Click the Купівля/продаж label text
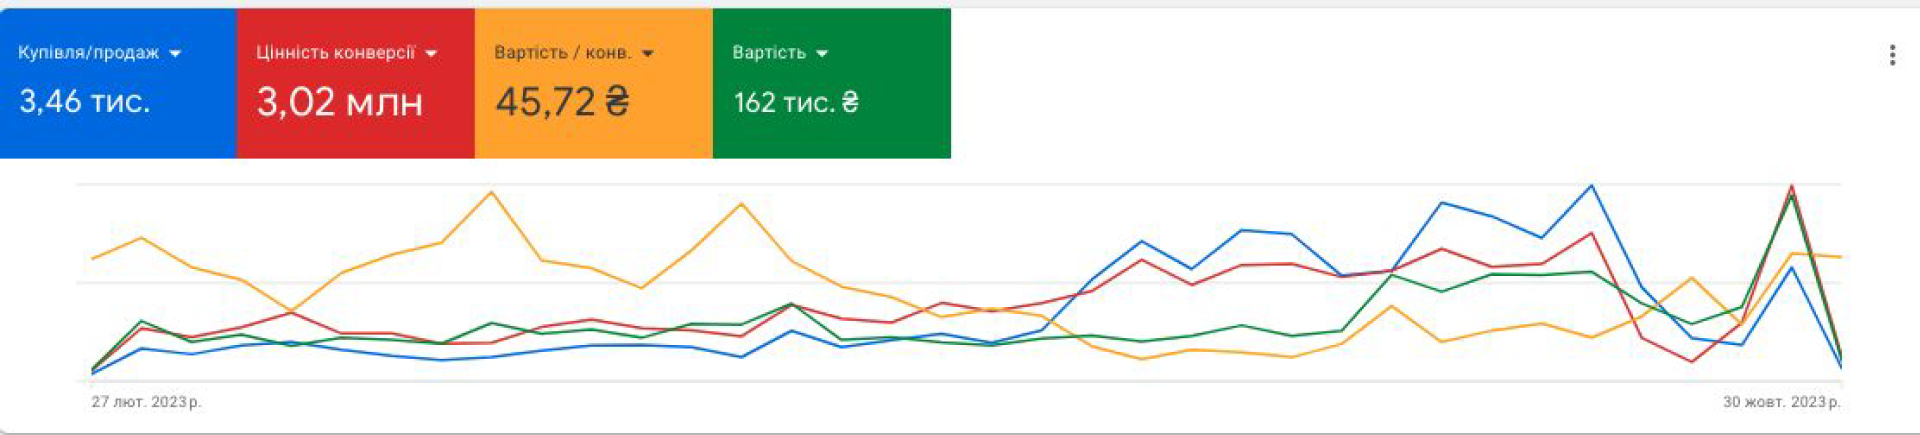This screenshot has width=1920, height=435. click(88, 53)
